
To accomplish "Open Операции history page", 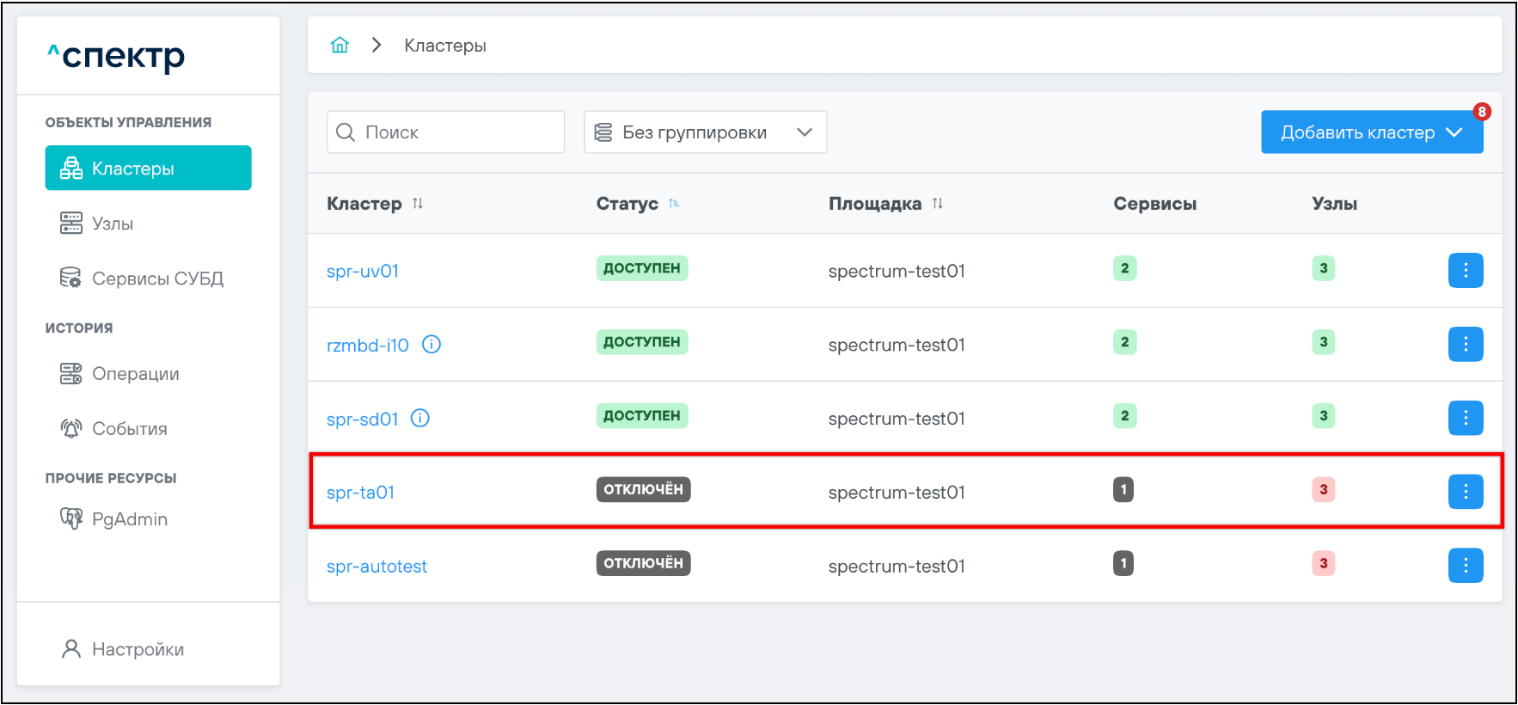I will [135, 374].
